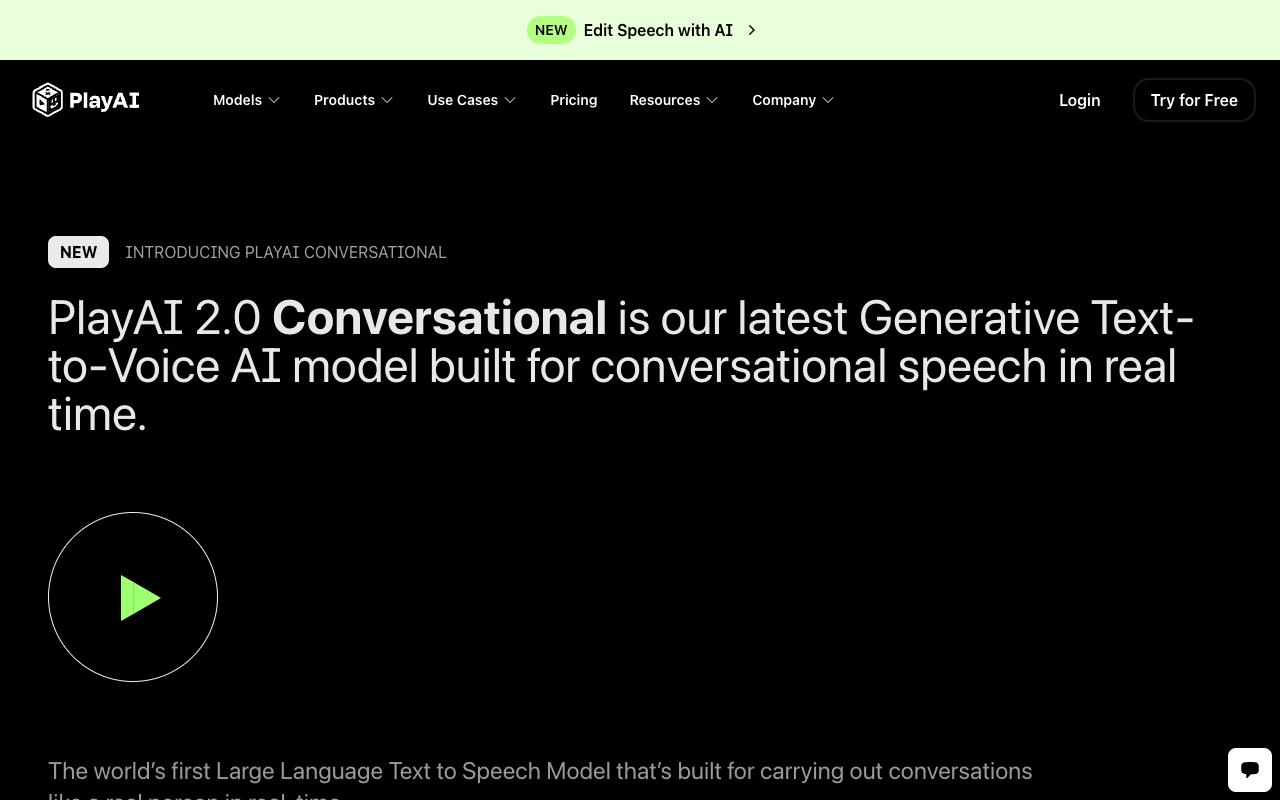Expand the Resources dropdown menu

pos(674,100)
